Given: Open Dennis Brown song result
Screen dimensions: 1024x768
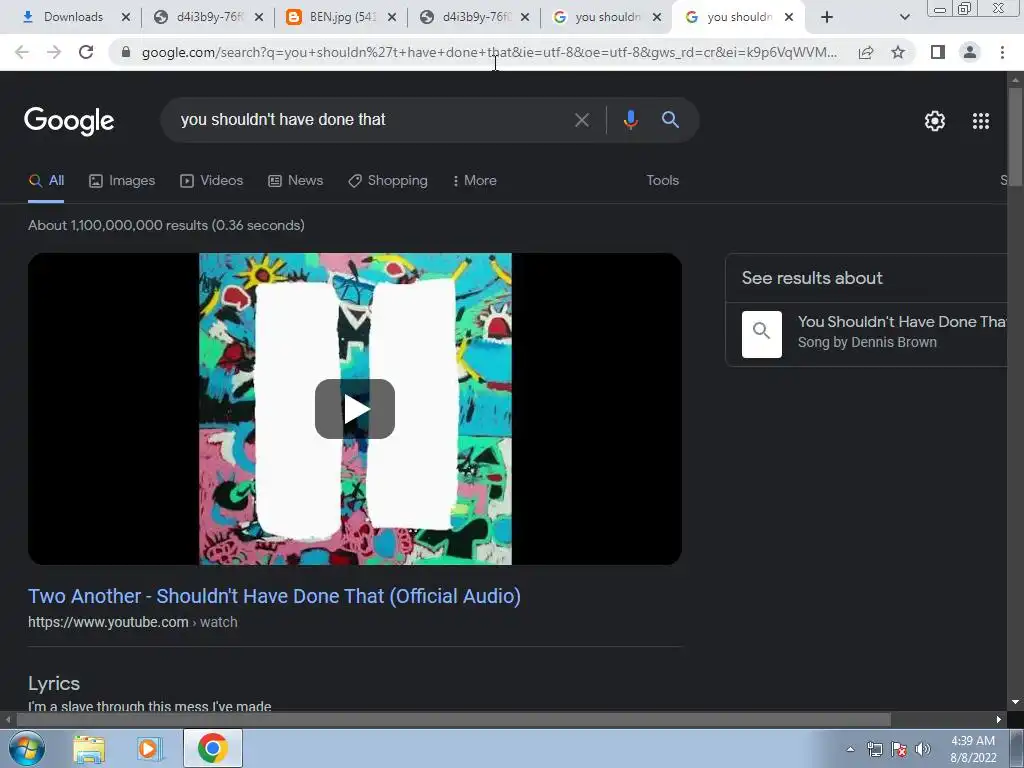Looking at the screenshot, I should coord(903,332).
